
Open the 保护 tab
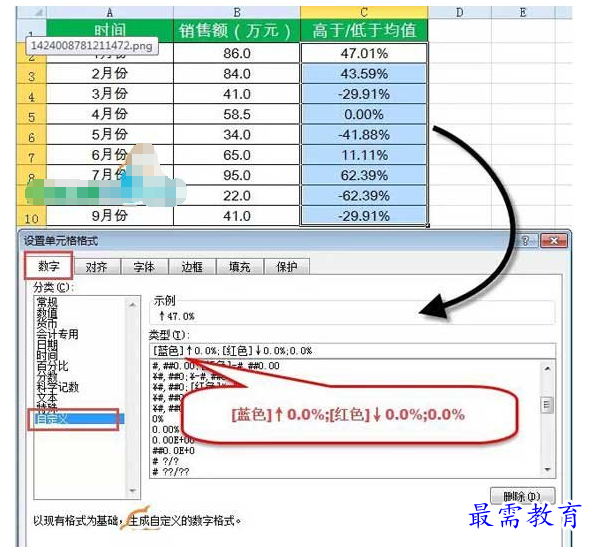point(287,267)
